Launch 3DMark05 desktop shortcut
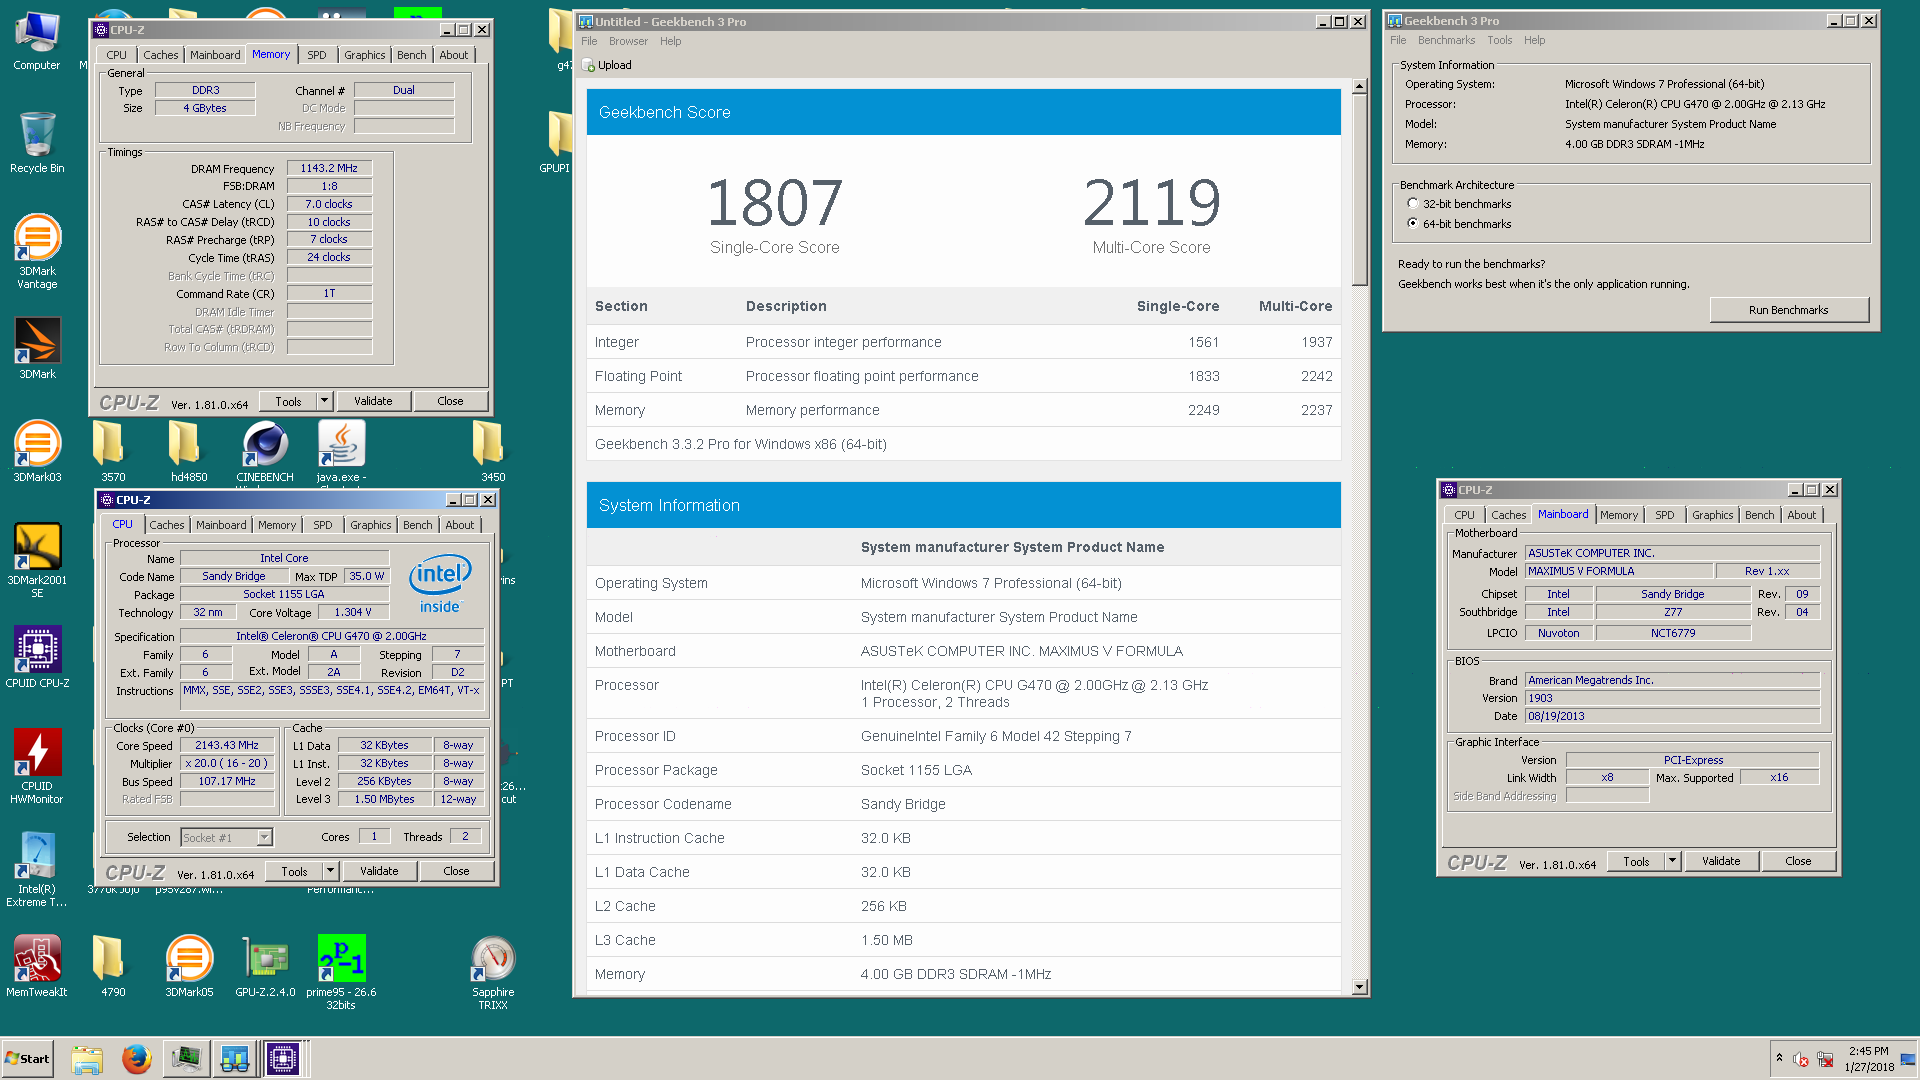The width and height of the screenshot is (1920, 1080). pos(189,966)
